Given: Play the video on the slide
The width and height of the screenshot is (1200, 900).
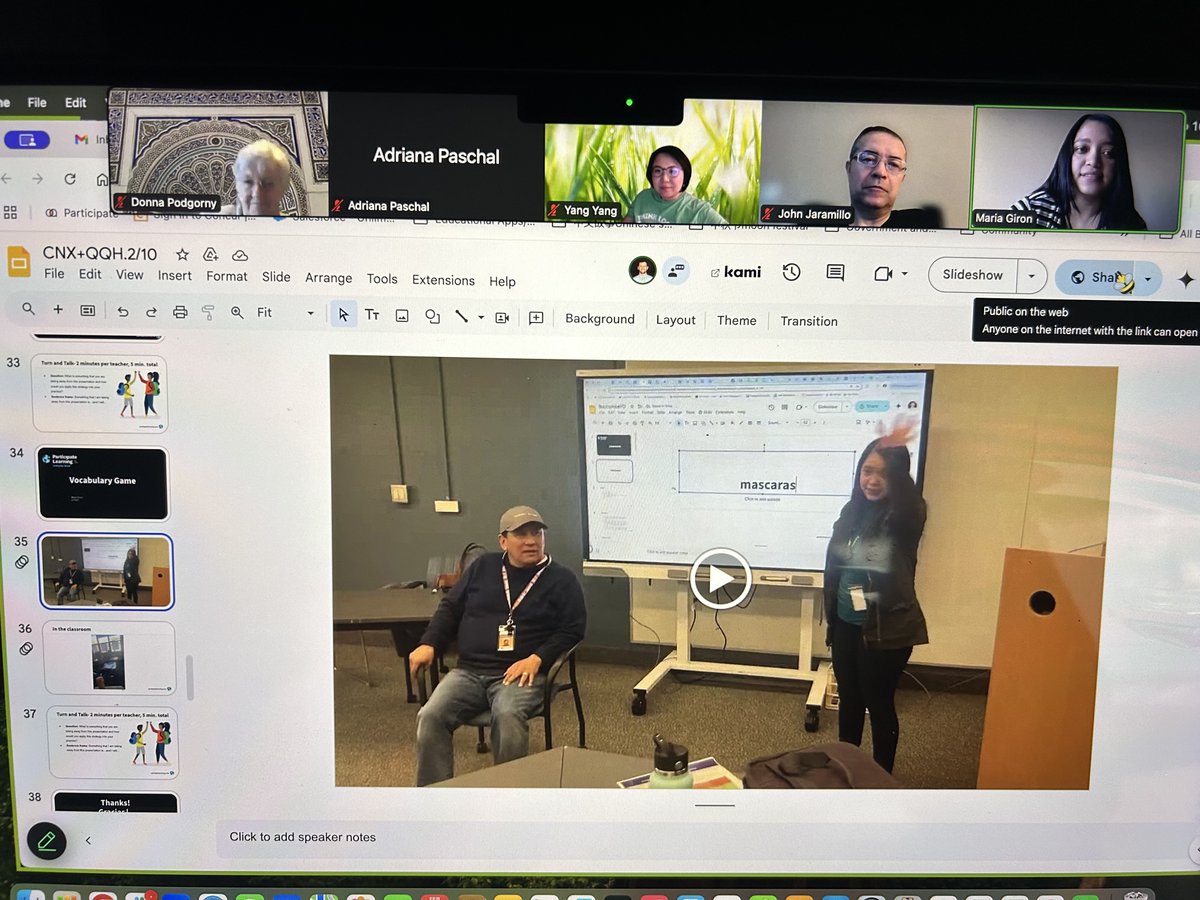Looking at the screenshot, I should click(720, 578).
